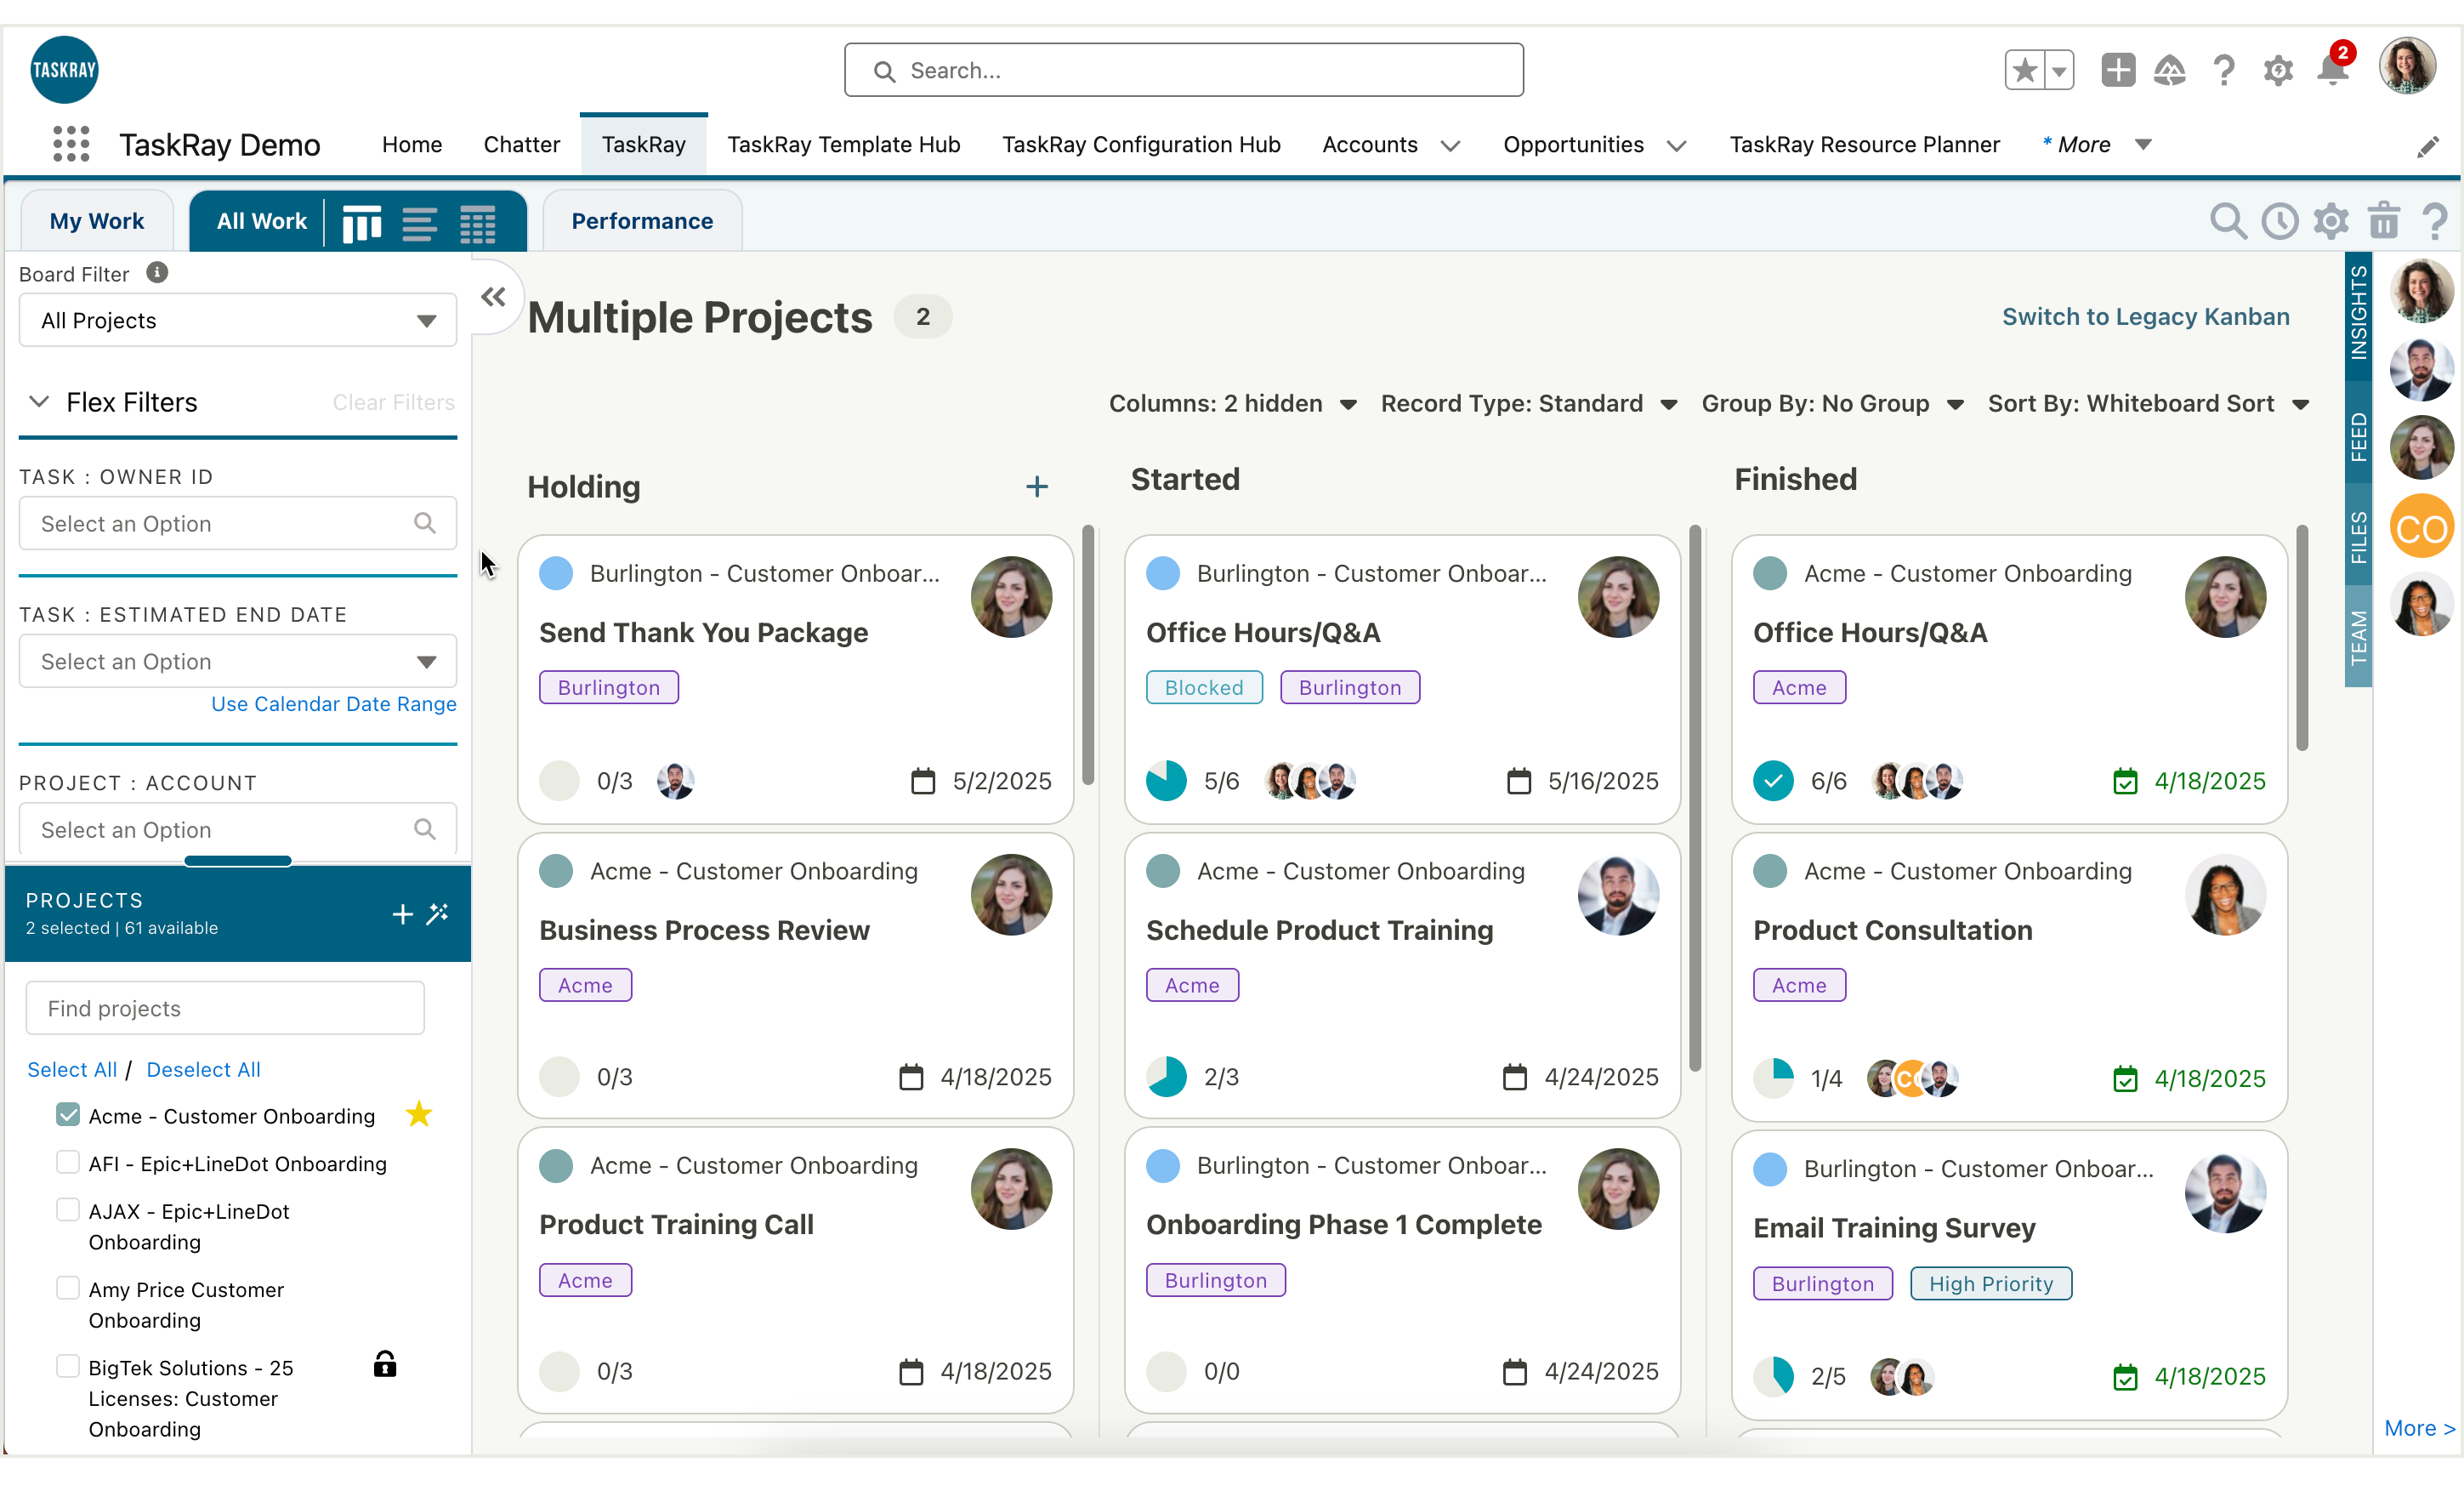Screen dimensions: 2464x1485
Task: Open the TaskRay Configuration Hub tab
Action: coord(1141,145)
